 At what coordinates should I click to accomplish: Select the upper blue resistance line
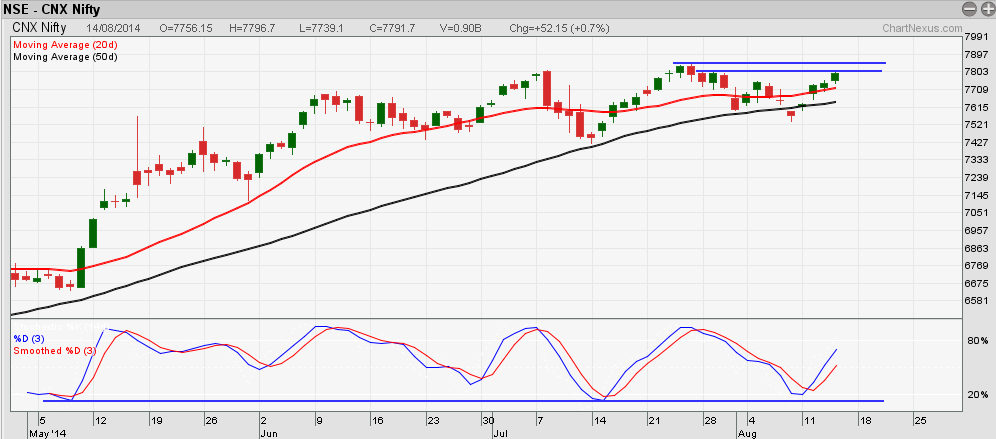(x=779, y=63)
